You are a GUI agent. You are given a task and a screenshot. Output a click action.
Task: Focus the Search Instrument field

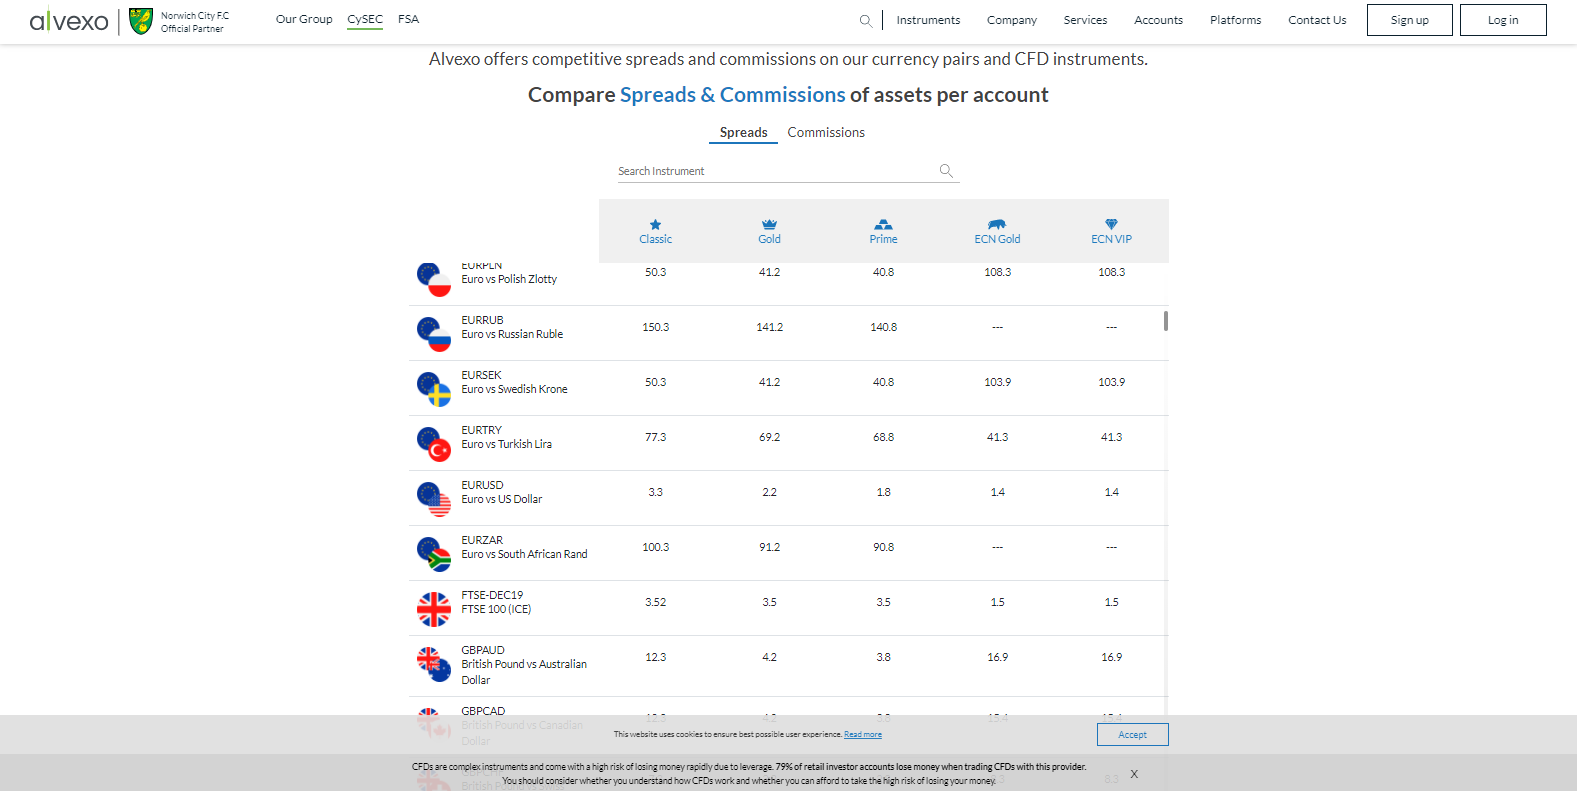click(788, 171)
